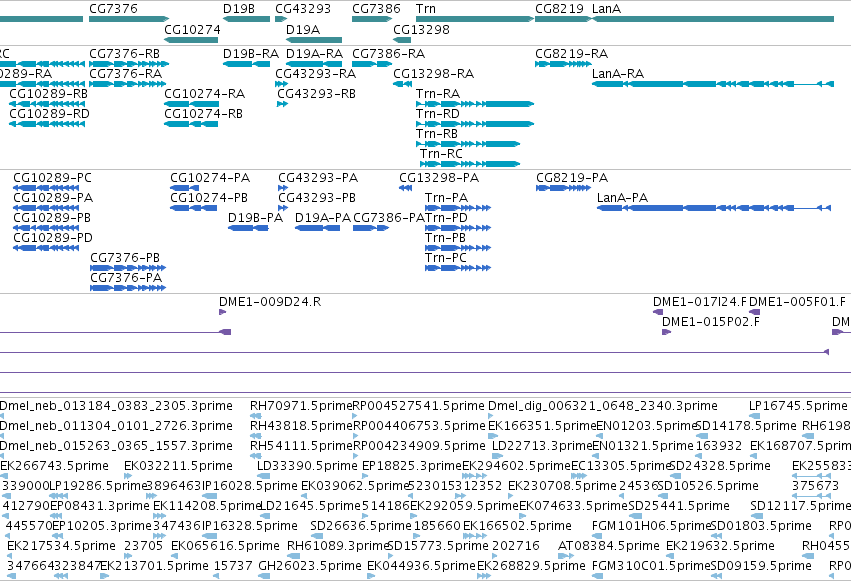851x581 pixels.
Task: Select the CG7376-RB transcript label
Action: point(124,54)
